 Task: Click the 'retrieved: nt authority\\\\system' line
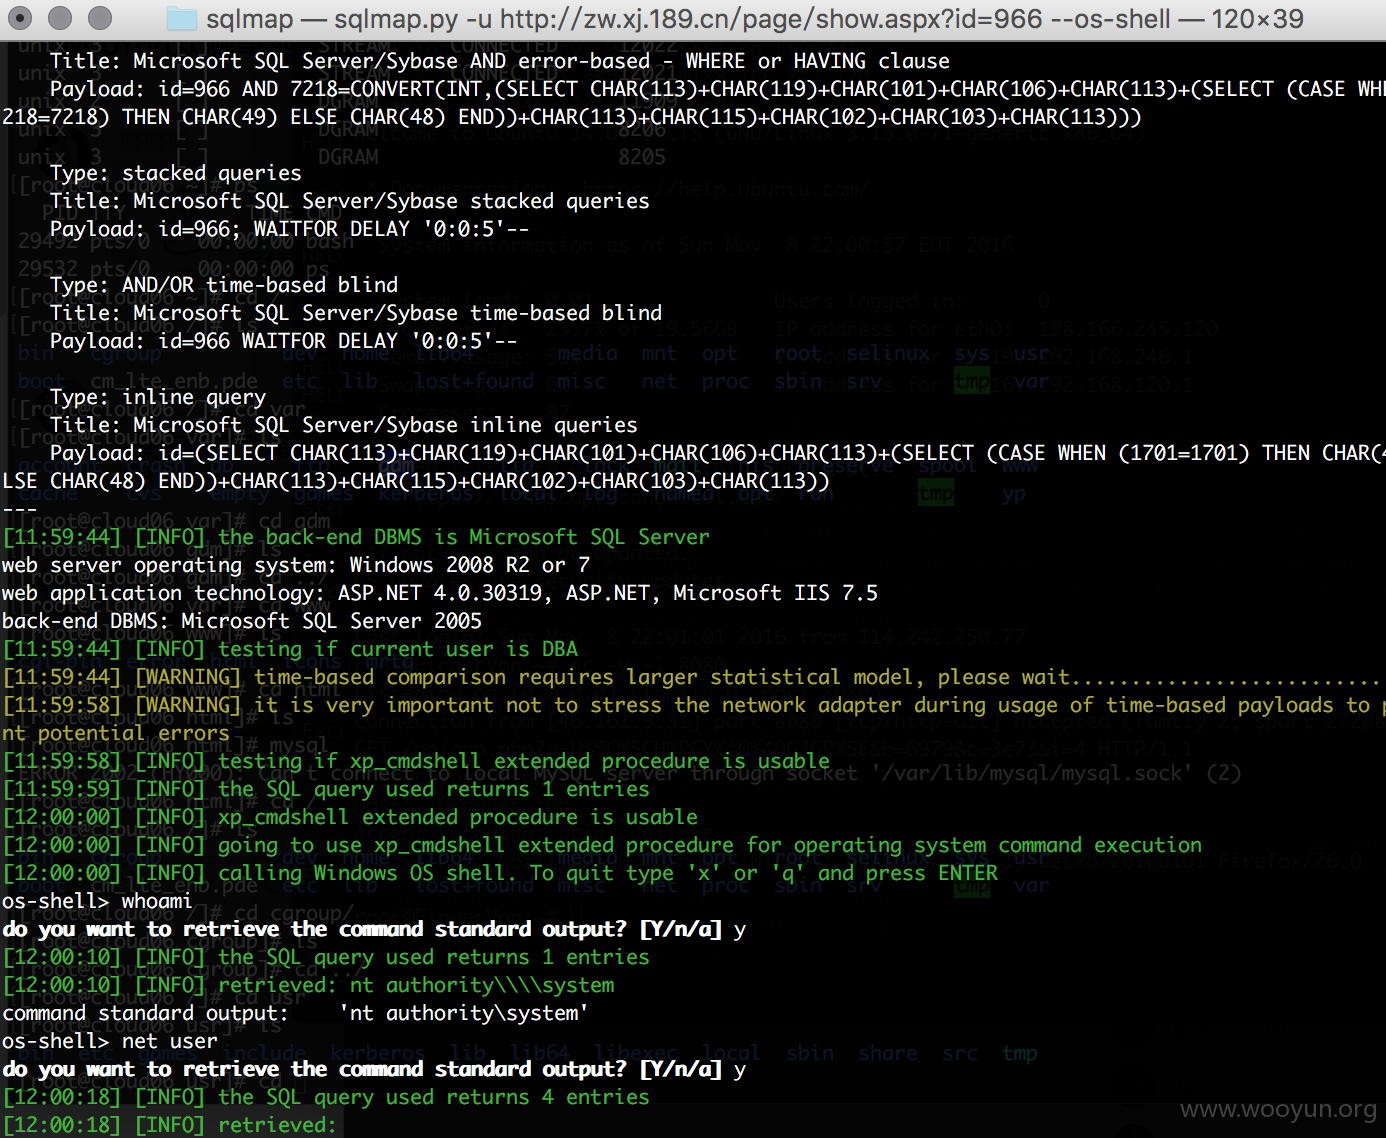[x=308, y=985]
